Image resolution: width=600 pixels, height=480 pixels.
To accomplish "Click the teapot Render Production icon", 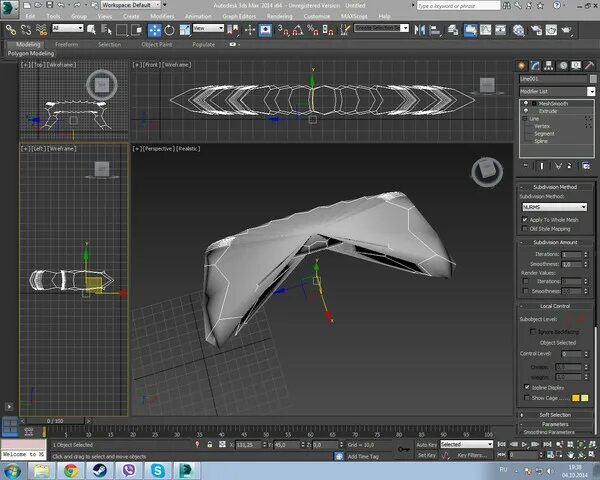I will tap(566, 30).
